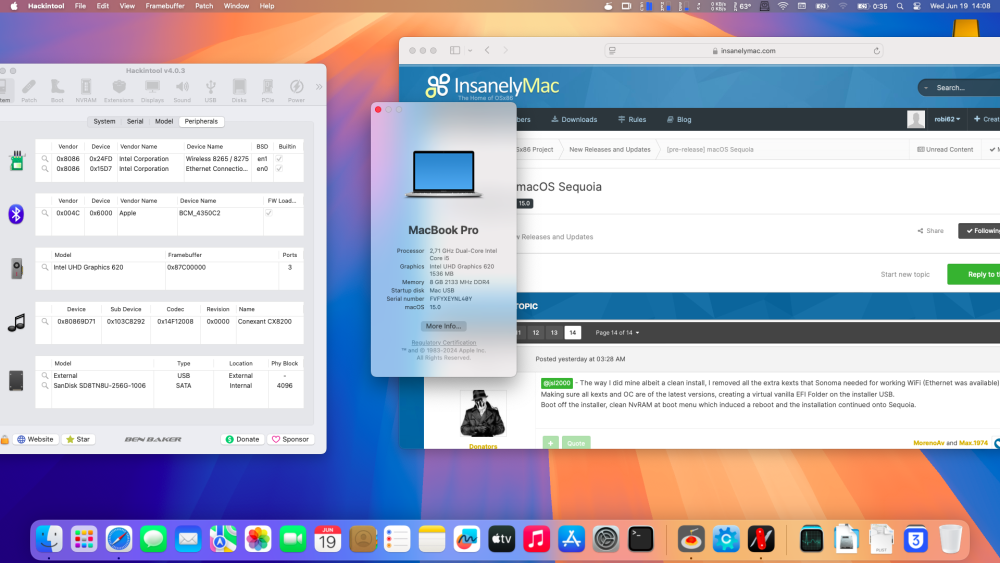The image size is (1000, 563).
Task: Open the Blog link in InsanelyMac navbar
Action: click(679, 119)
